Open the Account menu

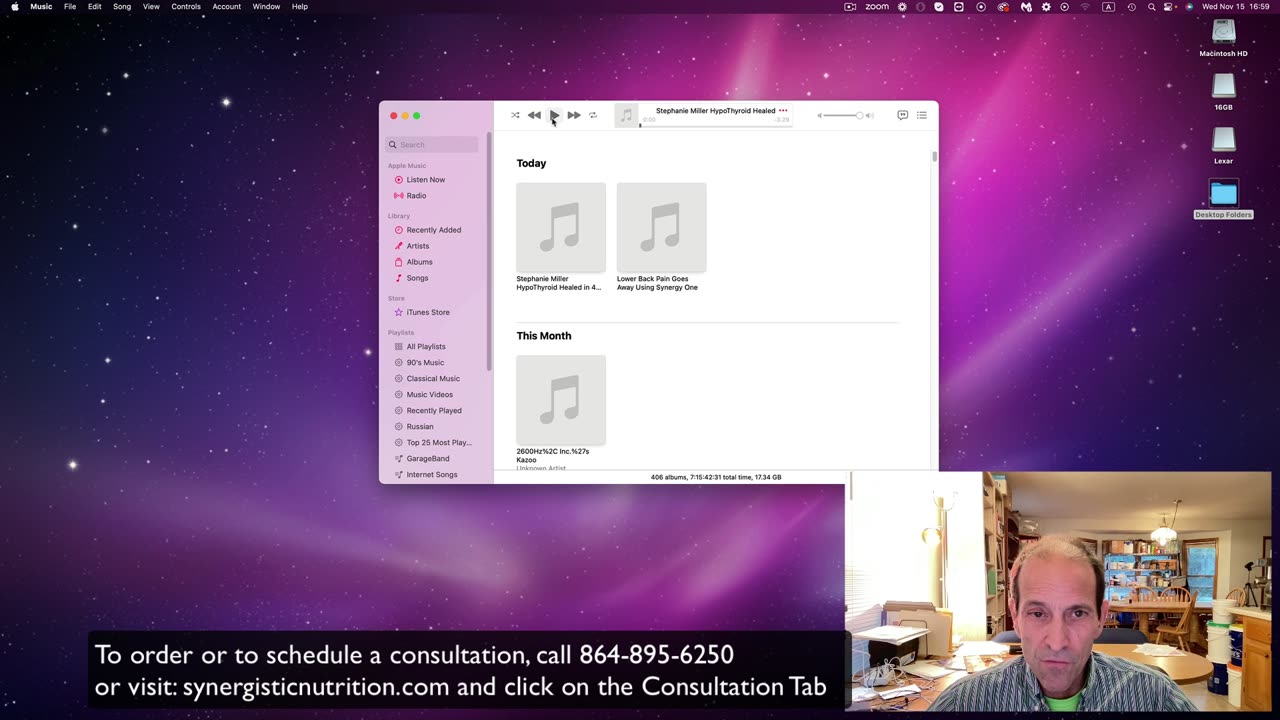pyautogui.click(x=227, y=7)
